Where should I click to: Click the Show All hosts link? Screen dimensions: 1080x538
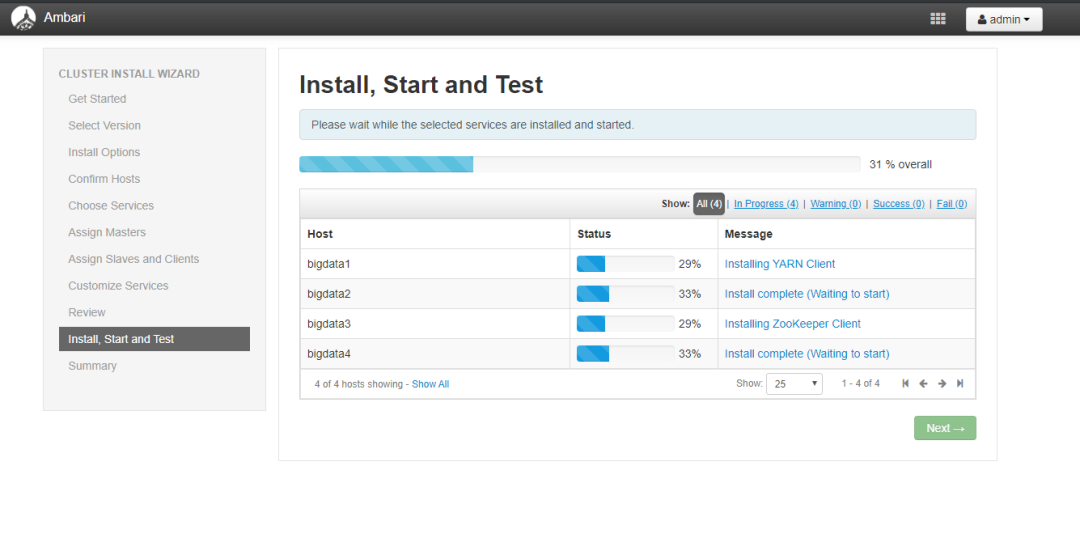430,384
